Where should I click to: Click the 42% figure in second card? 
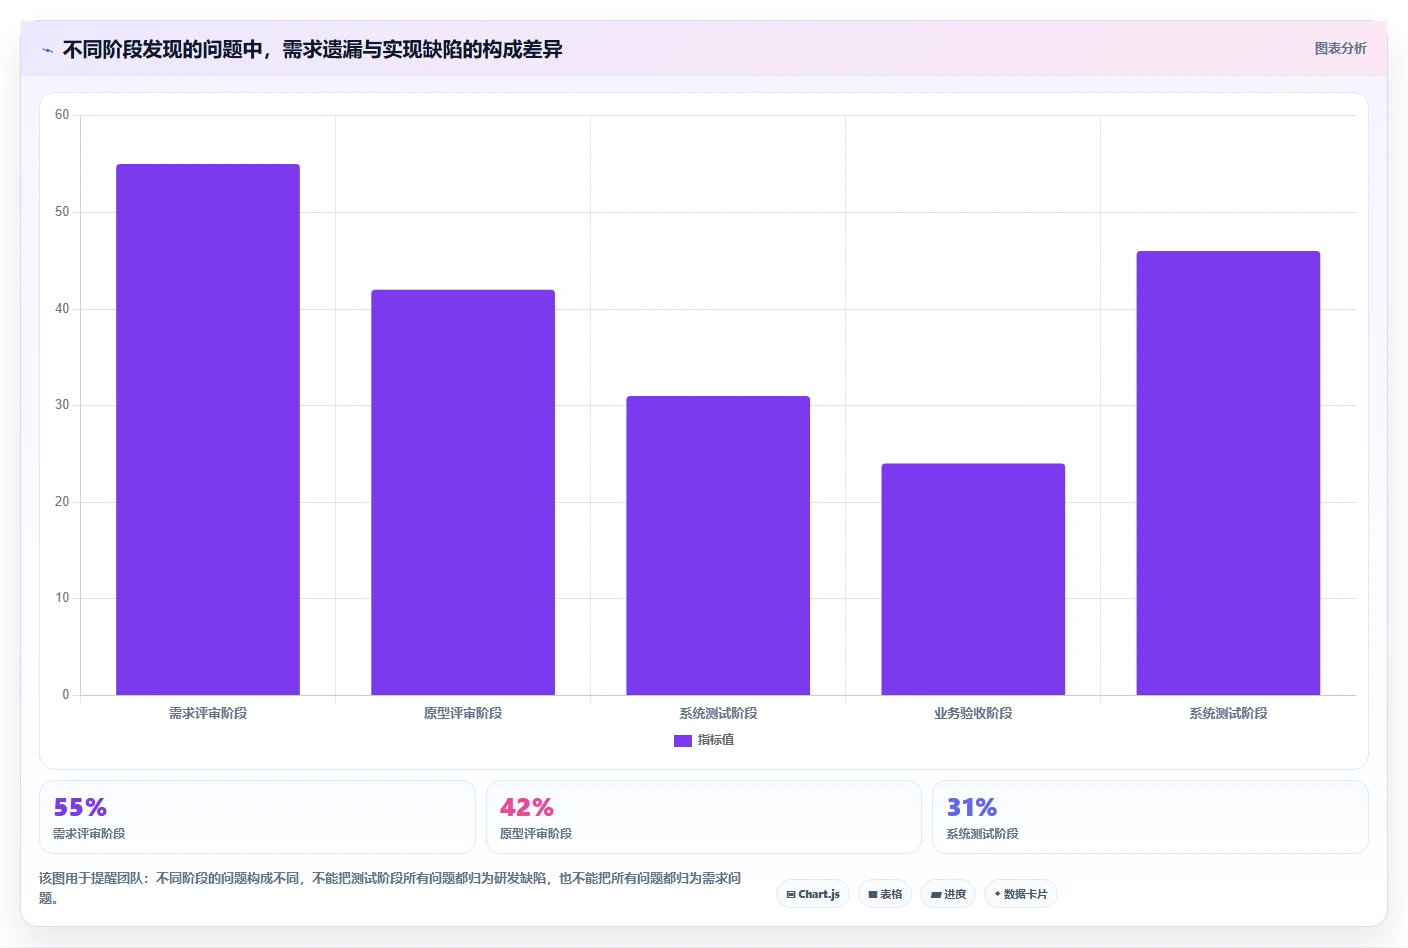[x=527, y=807]
